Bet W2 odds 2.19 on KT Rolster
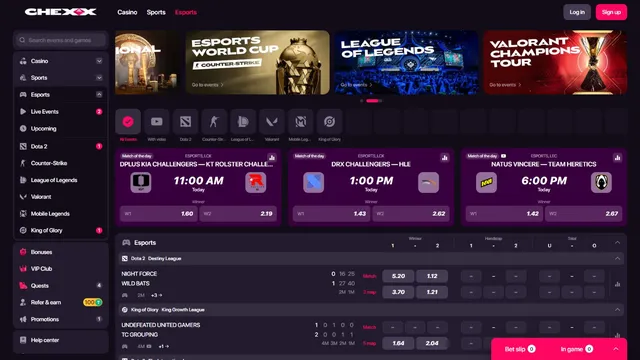 tap(238, 213)
